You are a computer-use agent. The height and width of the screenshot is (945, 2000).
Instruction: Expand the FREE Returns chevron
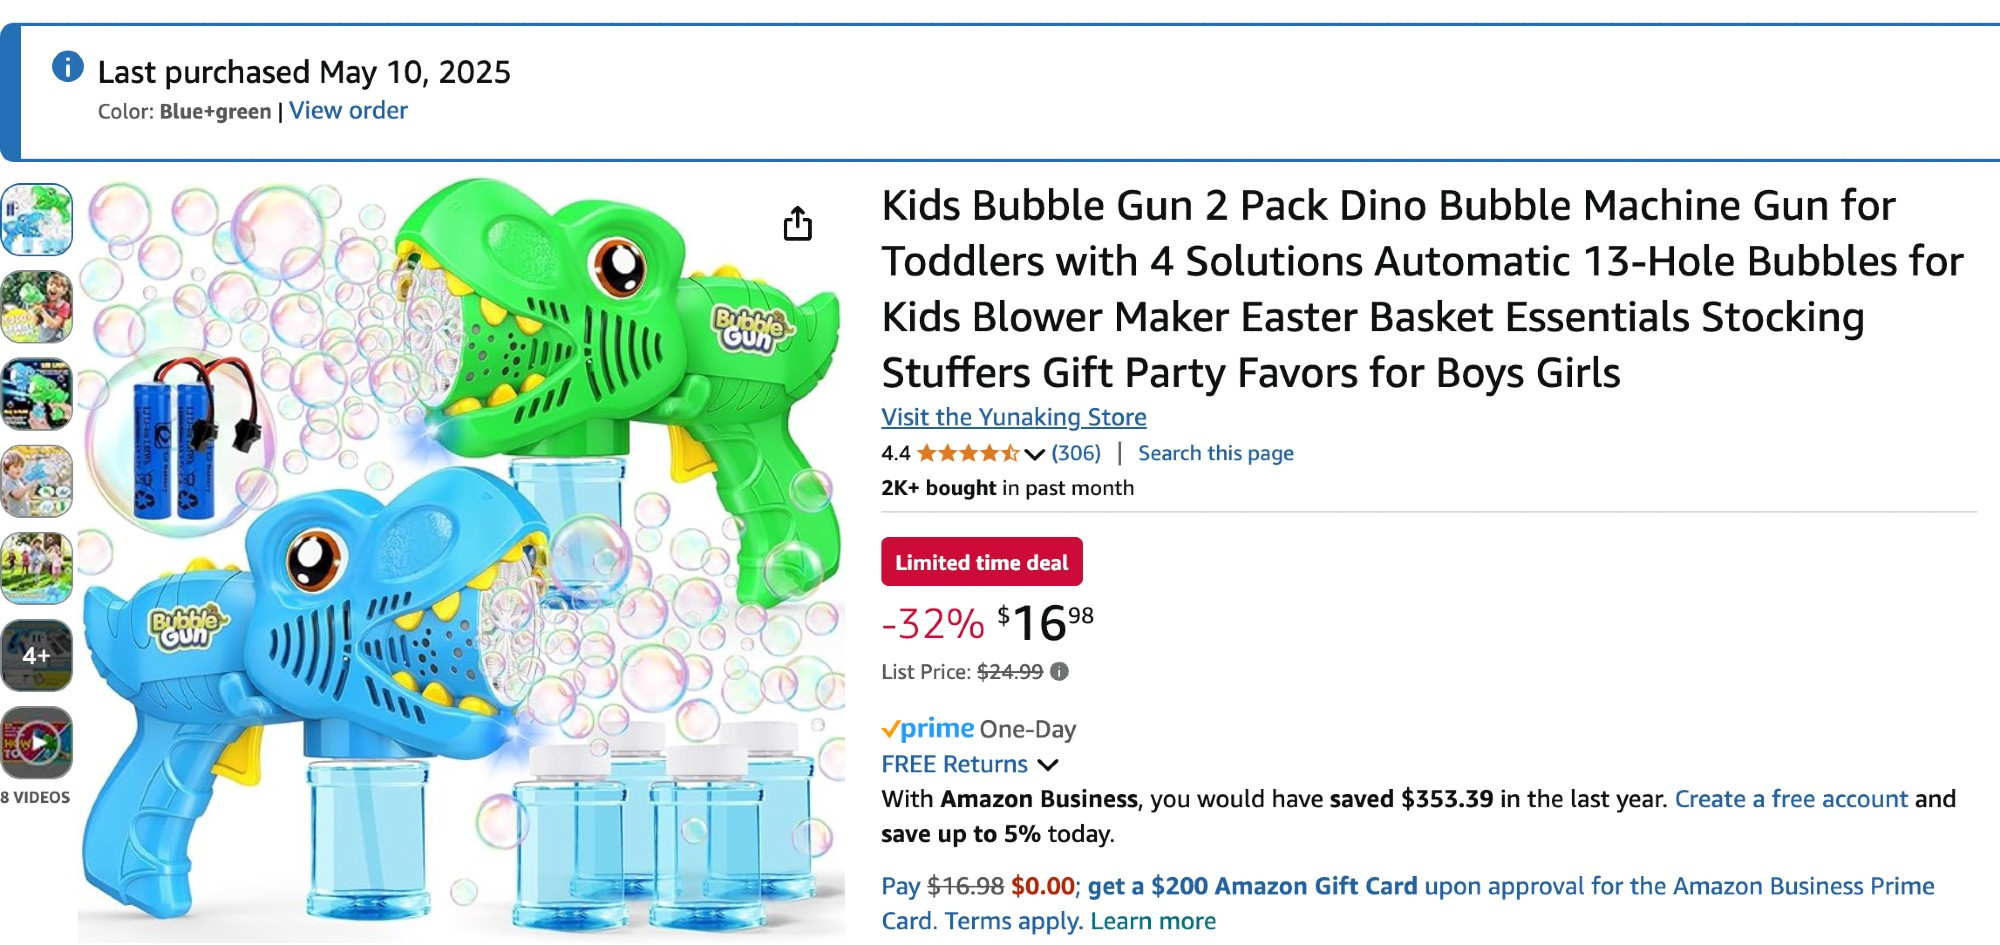(1047, 765)
